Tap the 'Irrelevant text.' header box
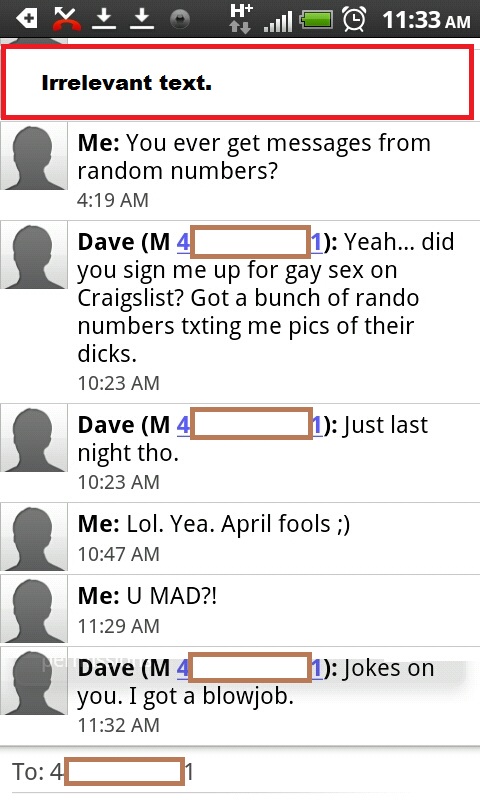This screenshot has width=480, height=800. (x=237, y=82)
